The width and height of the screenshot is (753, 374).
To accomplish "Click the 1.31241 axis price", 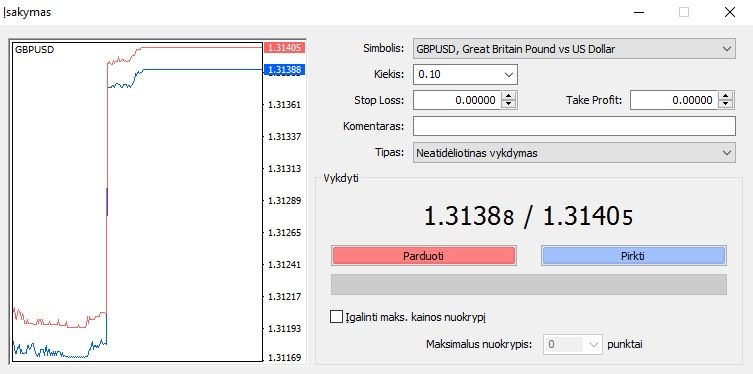I will coord(284,265).
